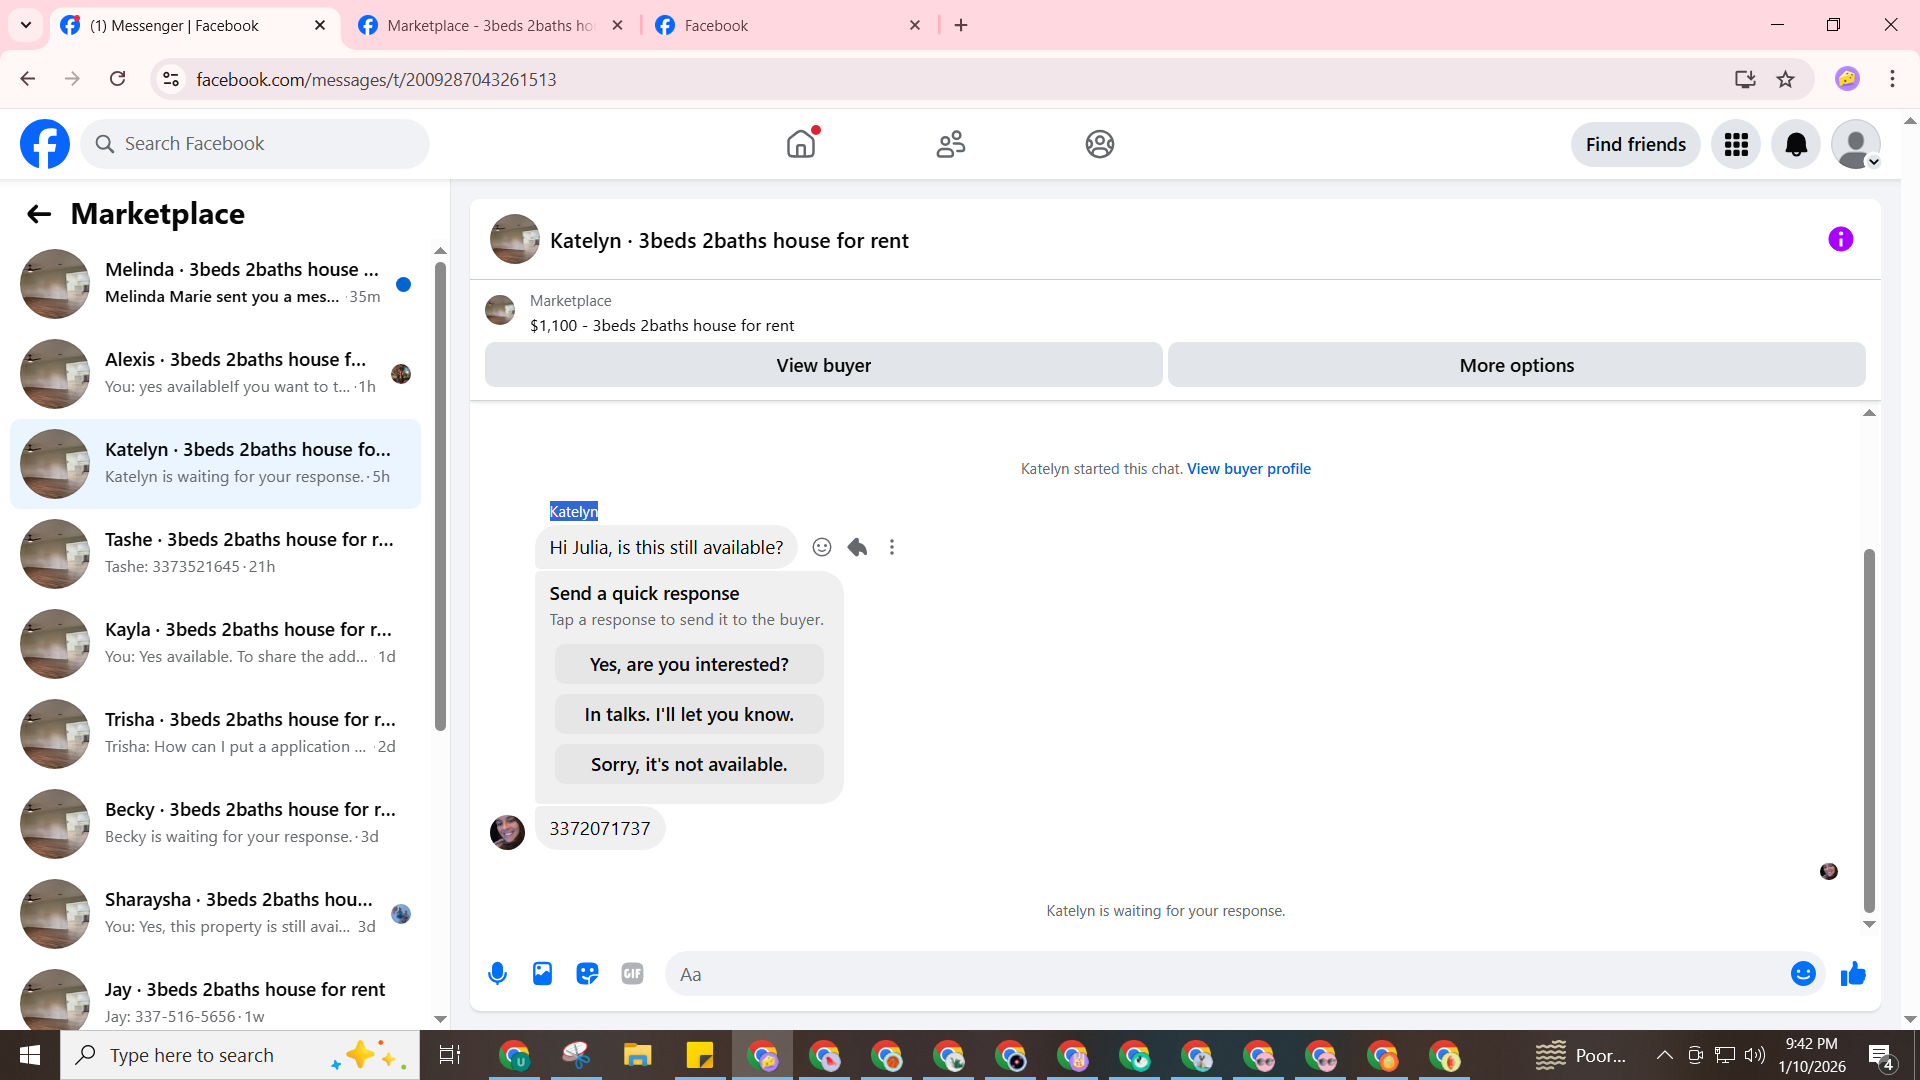Open the conversation information icon
The height and width of the screenshot is (1080, 1920).
[x=1840, y=239]
